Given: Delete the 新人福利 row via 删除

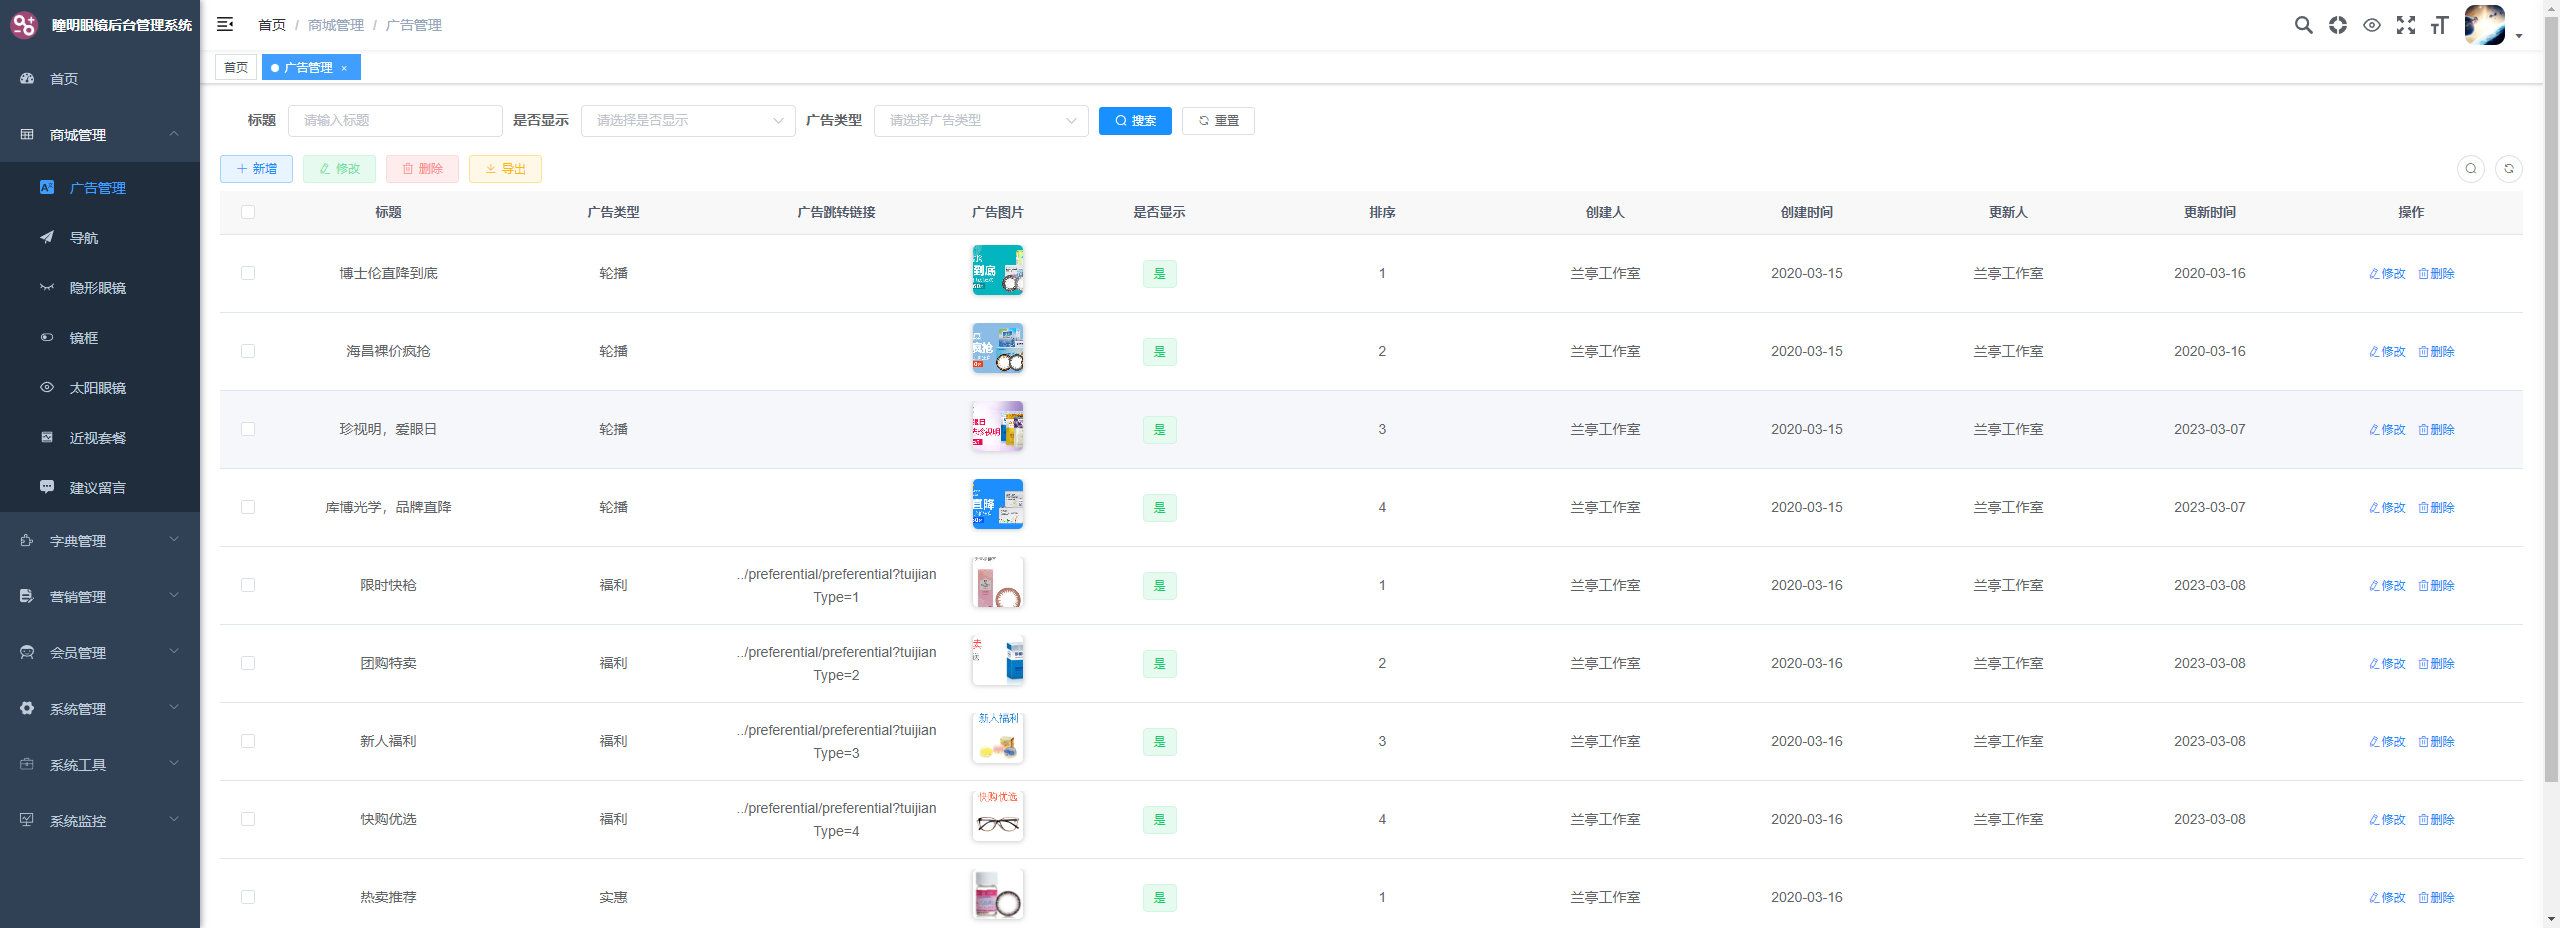Looking at the screenshot, I should pyautogui.click(x=2436, y=741).
